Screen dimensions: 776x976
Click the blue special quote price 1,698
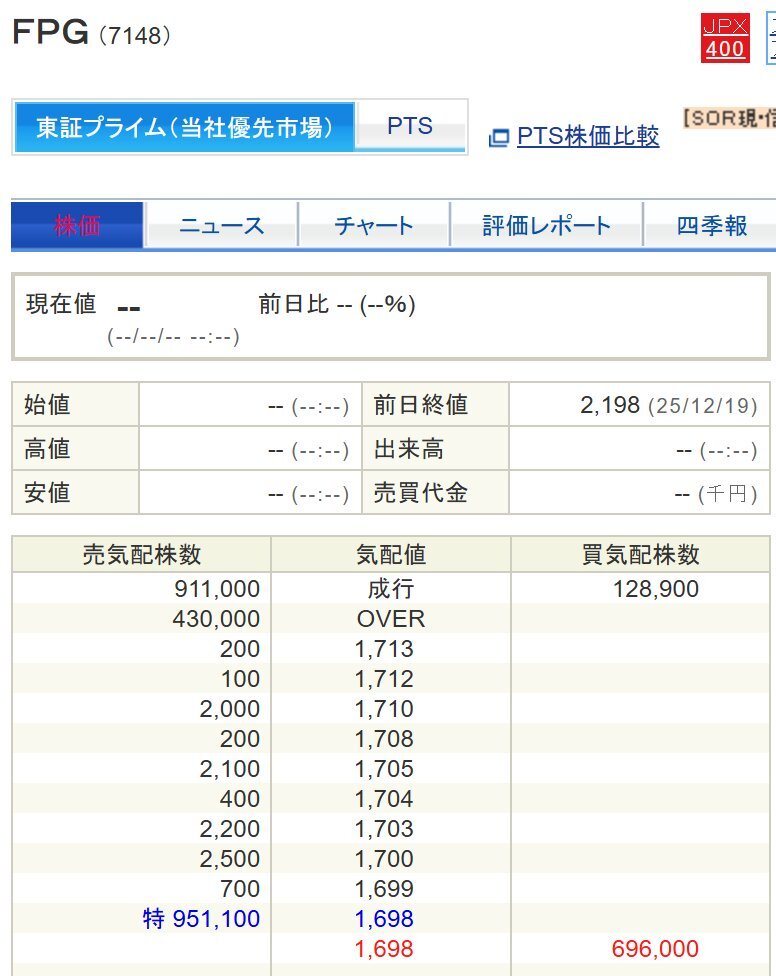pos(384,919)
